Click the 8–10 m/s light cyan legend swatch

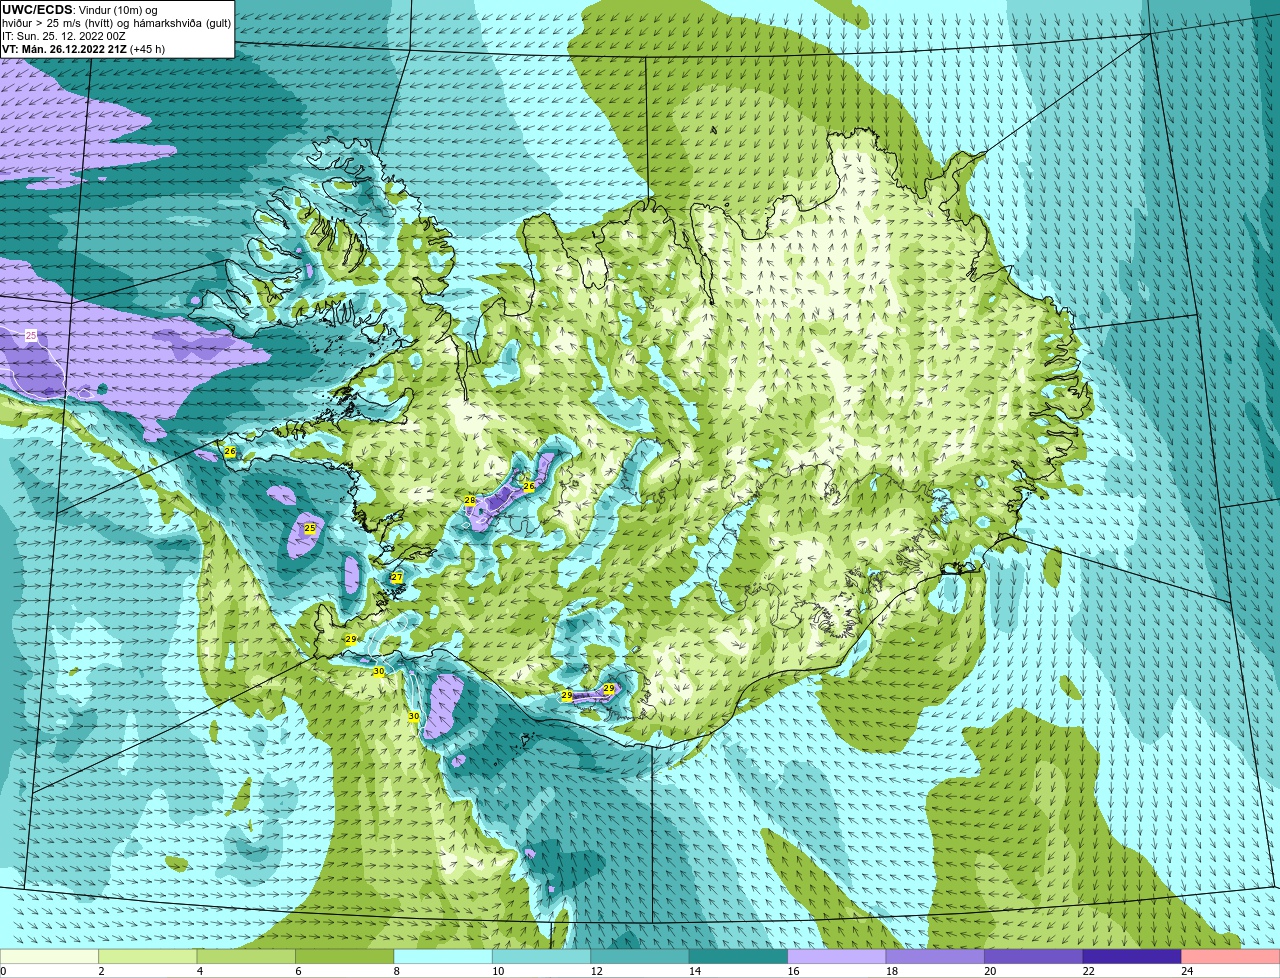(x=444, y=957)
